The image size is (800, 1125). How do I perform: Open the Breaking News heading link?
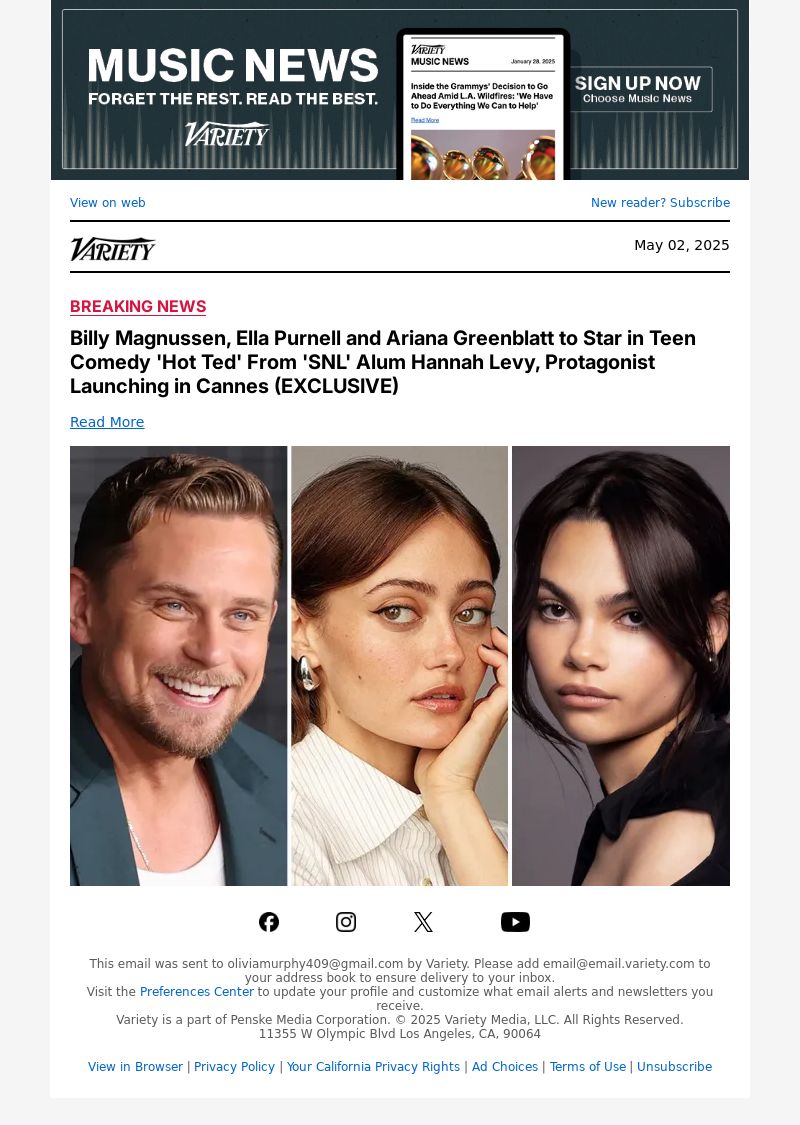click(138, 306)
